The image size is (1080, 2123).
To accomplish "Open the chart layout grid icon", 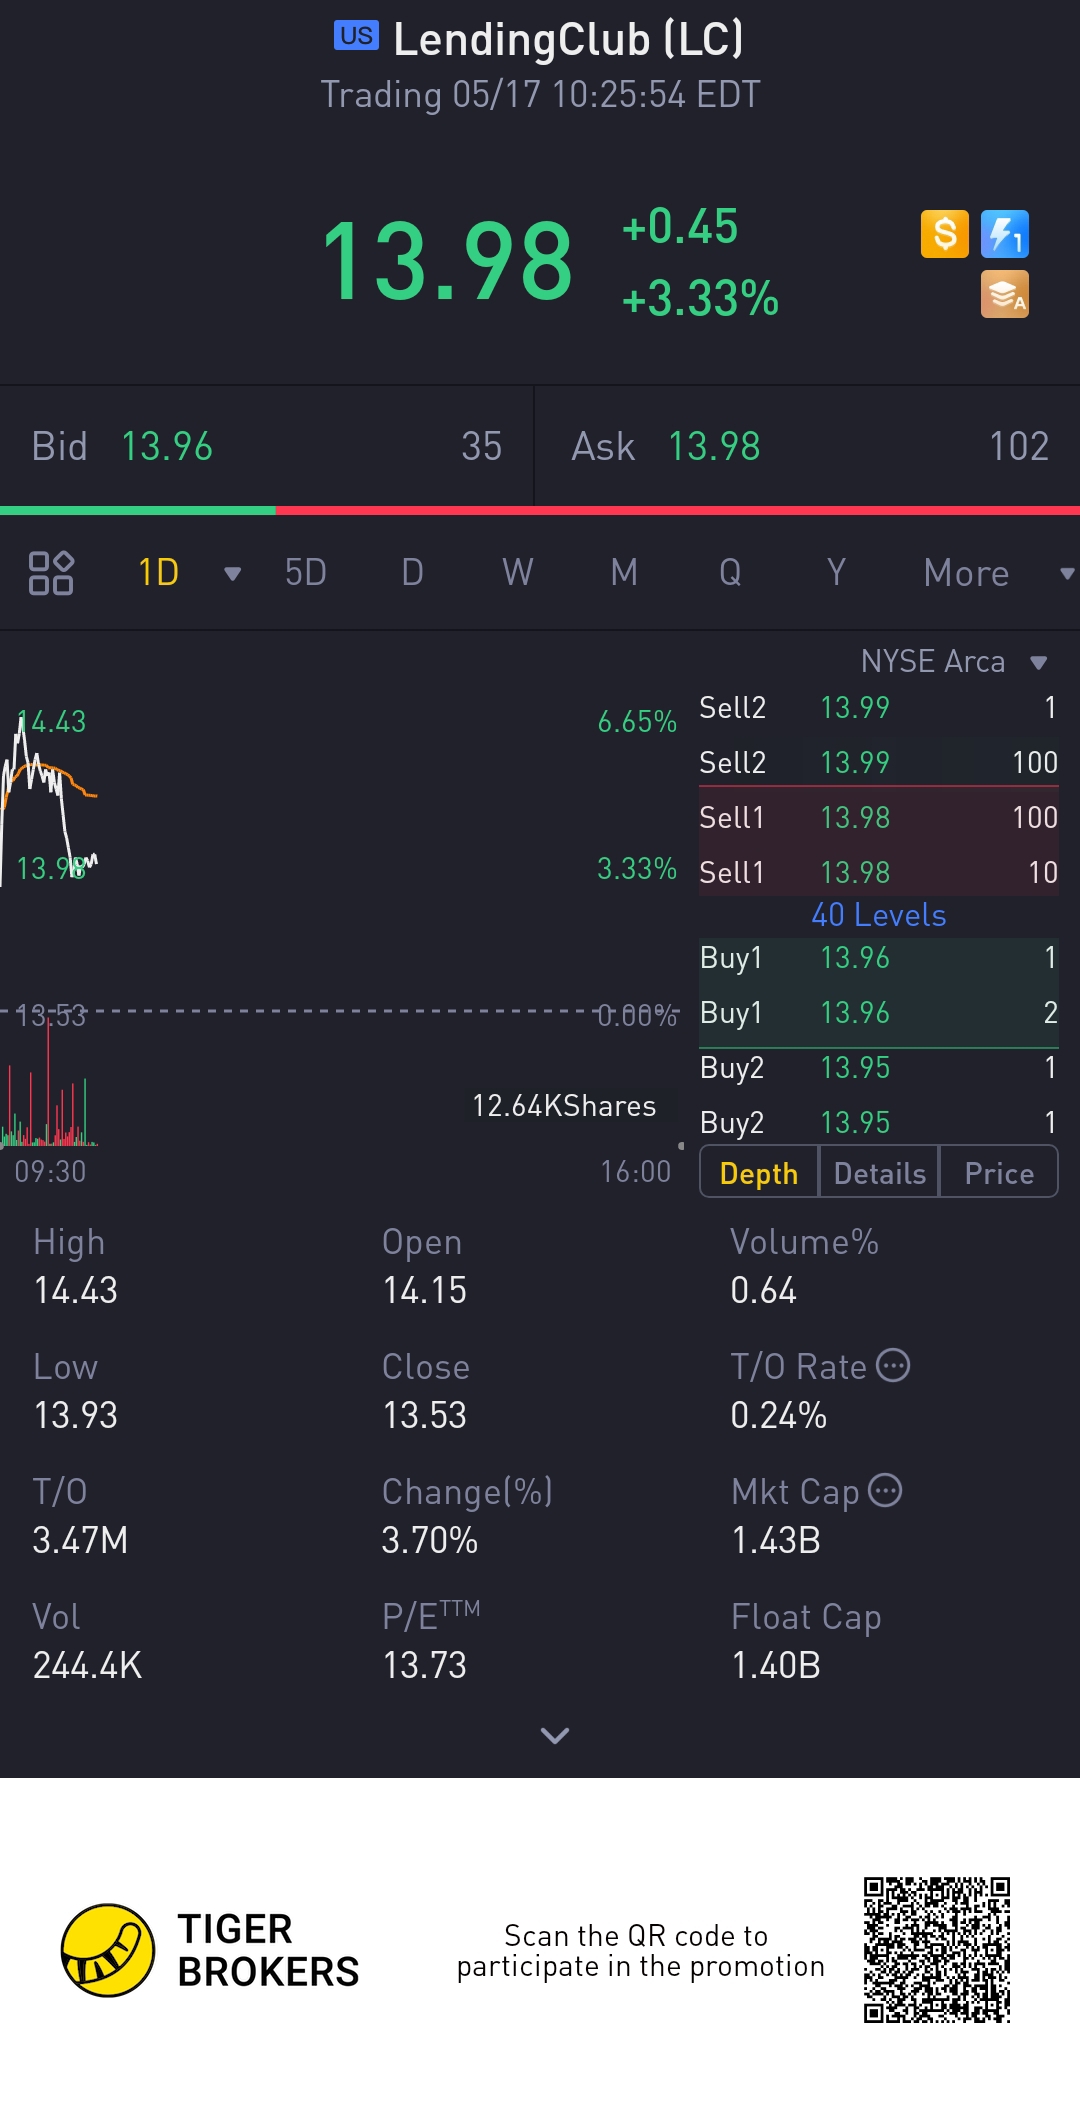I will (51, 573).
